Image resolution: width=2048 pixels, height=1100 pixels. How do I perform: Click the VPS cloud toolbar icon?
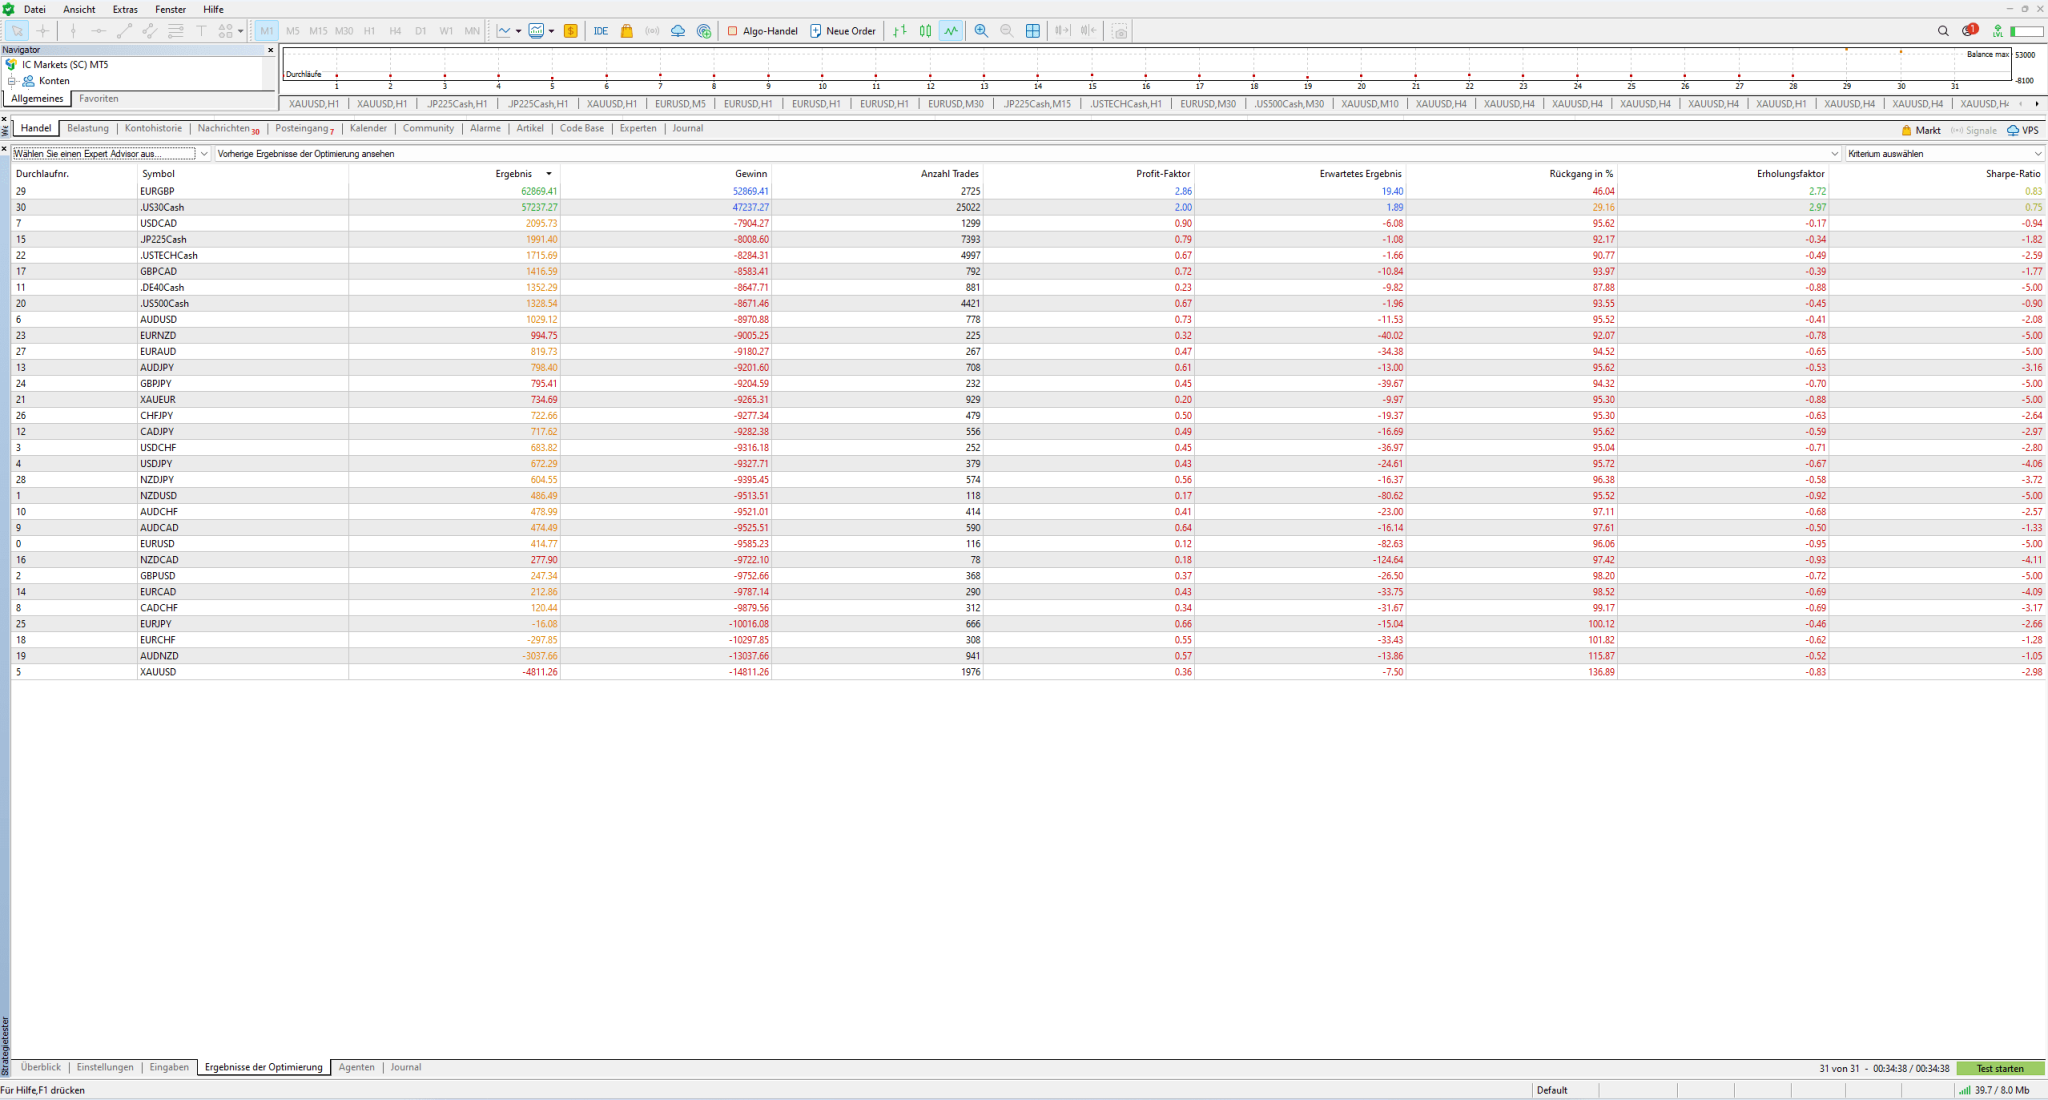(x=678, y=31)
